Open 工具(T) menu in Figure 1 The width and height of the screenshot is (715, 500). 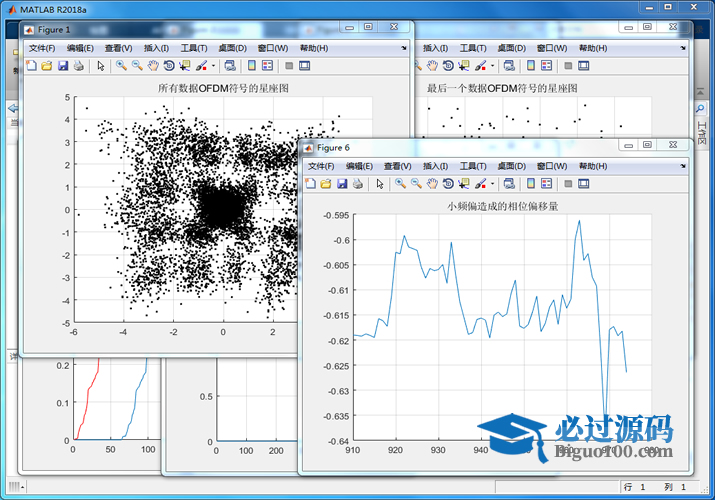[194, 48]
